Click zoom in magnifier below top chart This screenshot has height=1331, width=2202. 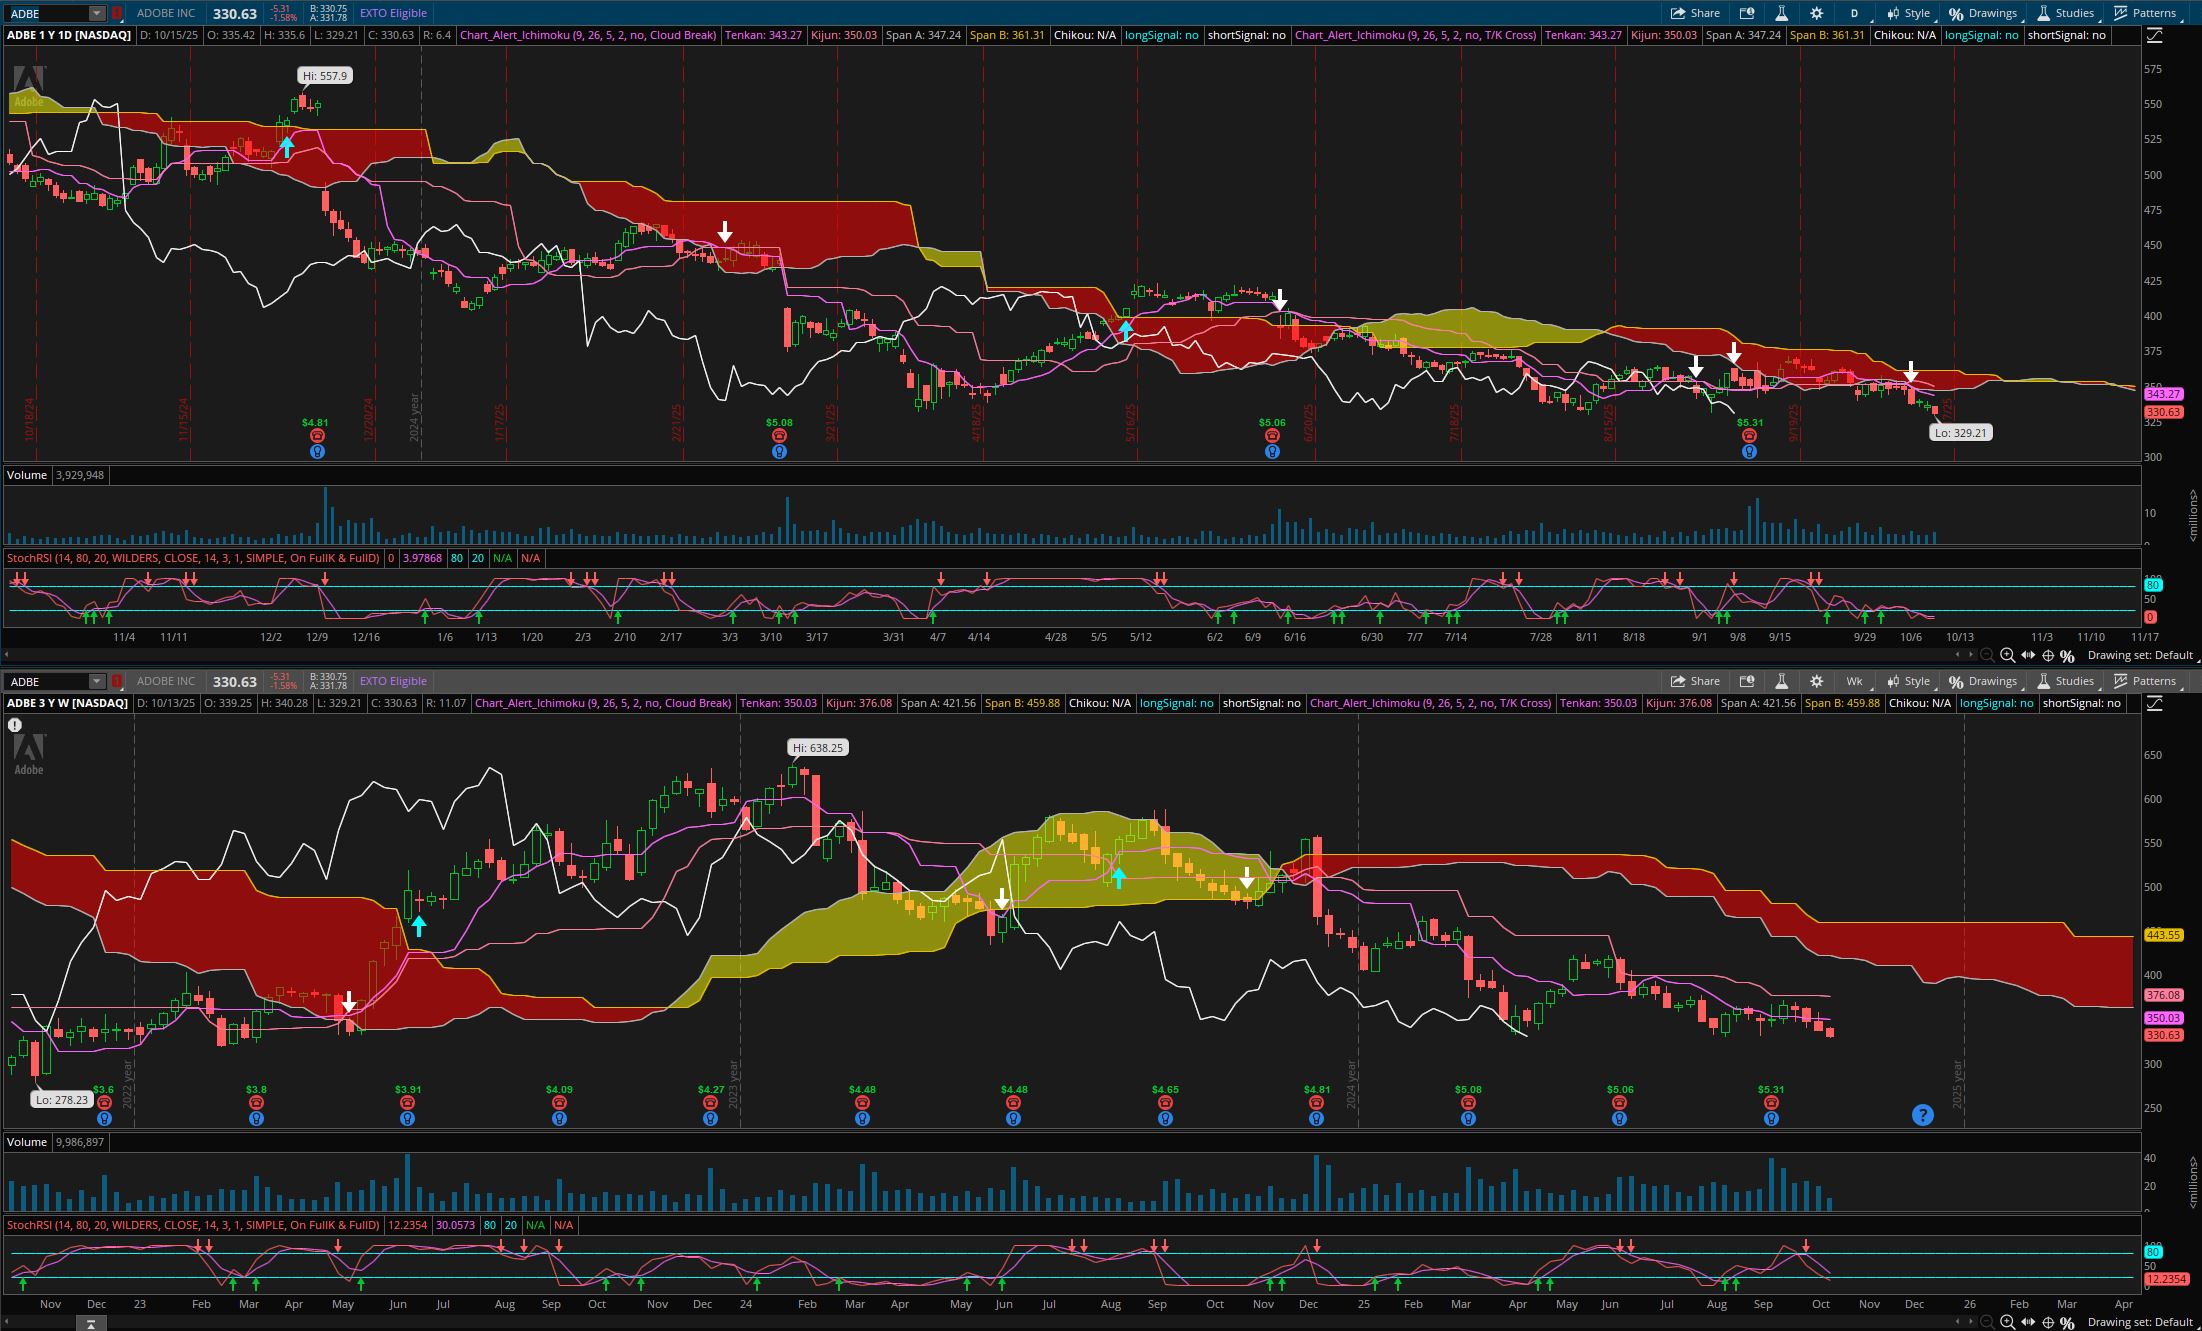(x=2007, y=655)
